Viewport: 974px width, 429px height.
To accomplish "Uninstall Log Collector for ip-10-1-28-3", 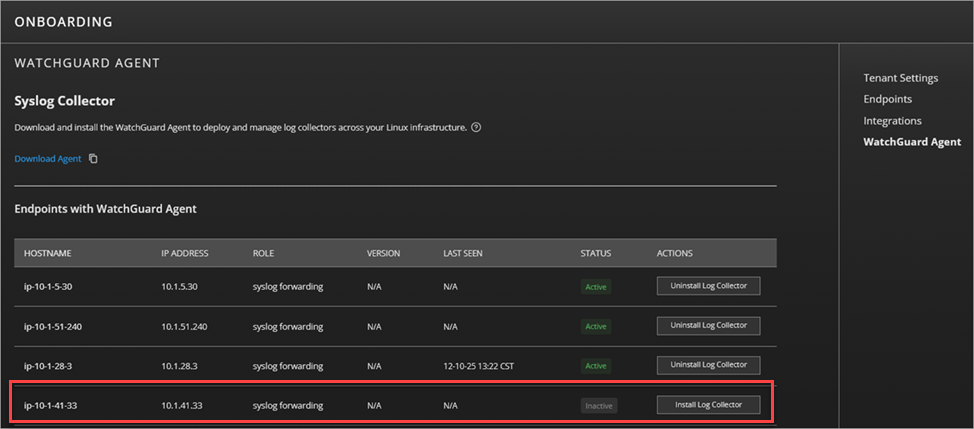I will coord(709,365).
